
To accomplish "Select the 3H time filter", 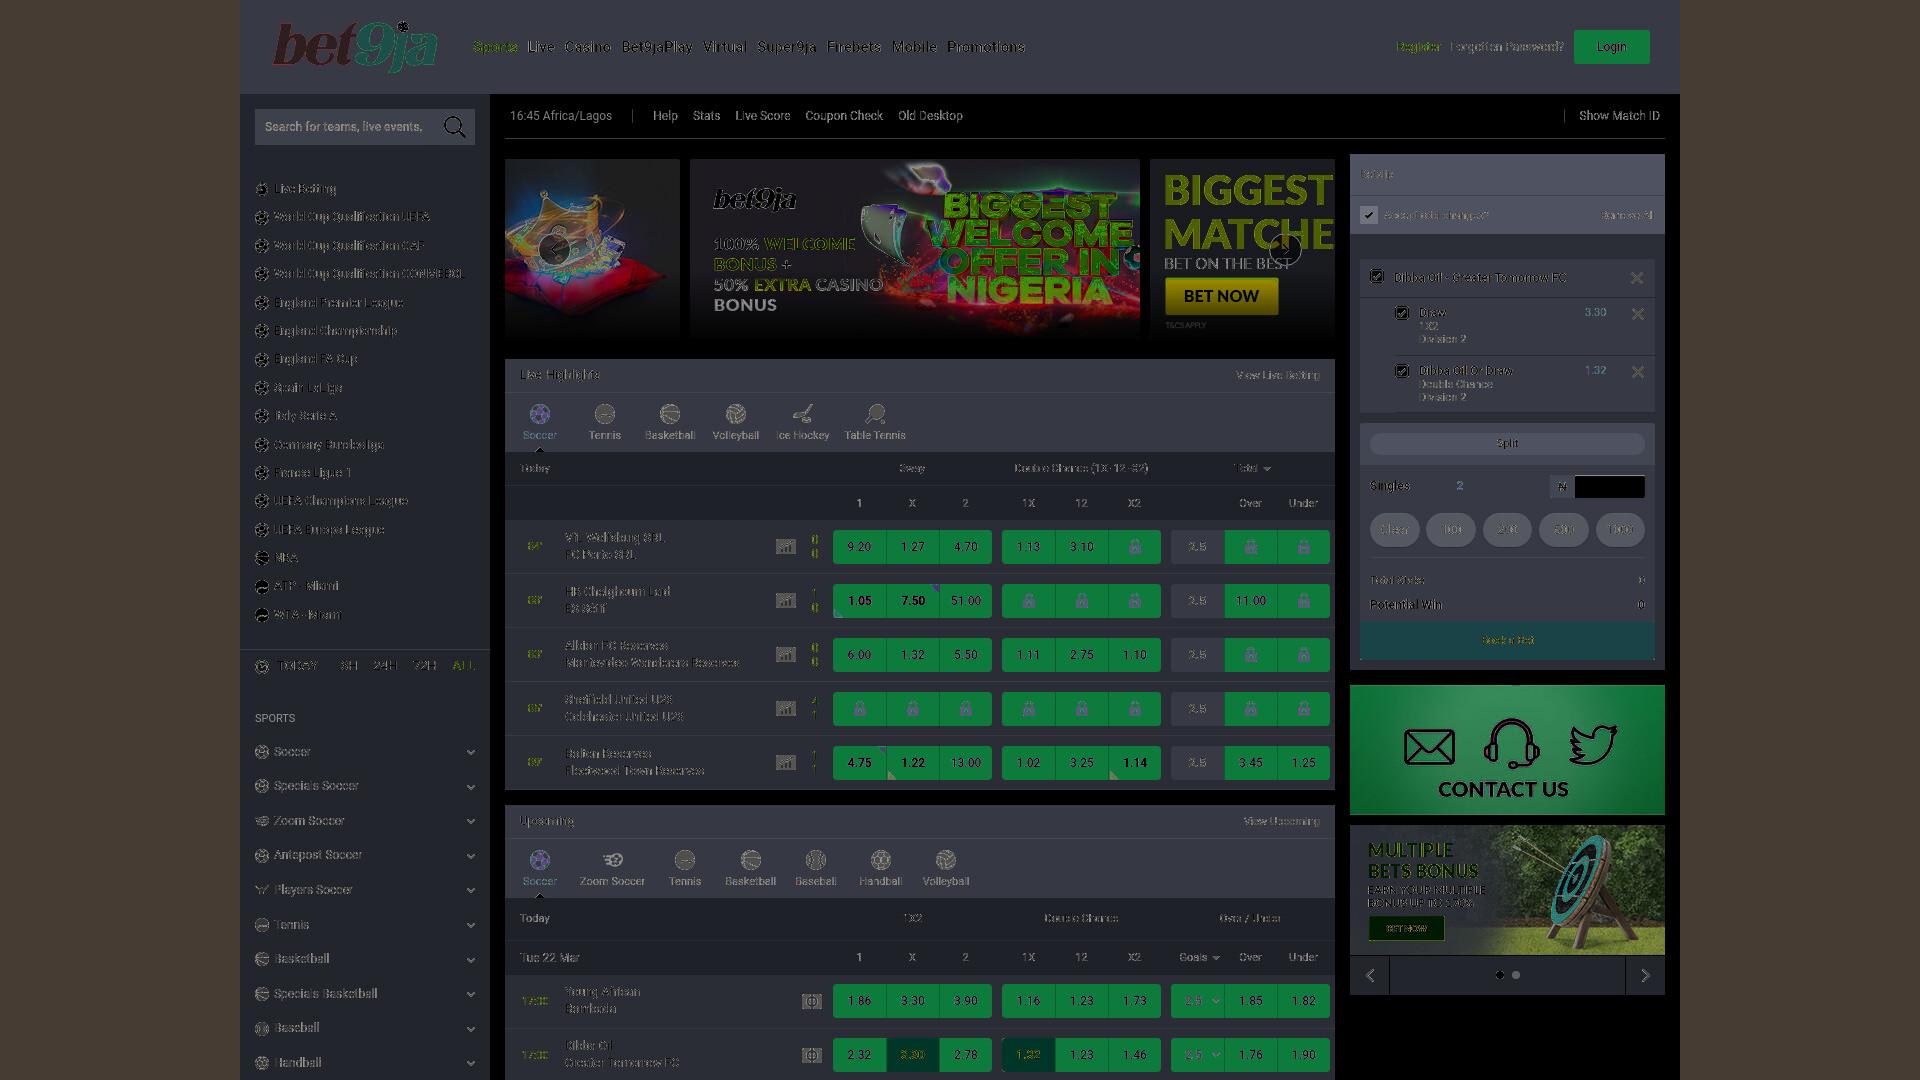I will tap(349, 666).
